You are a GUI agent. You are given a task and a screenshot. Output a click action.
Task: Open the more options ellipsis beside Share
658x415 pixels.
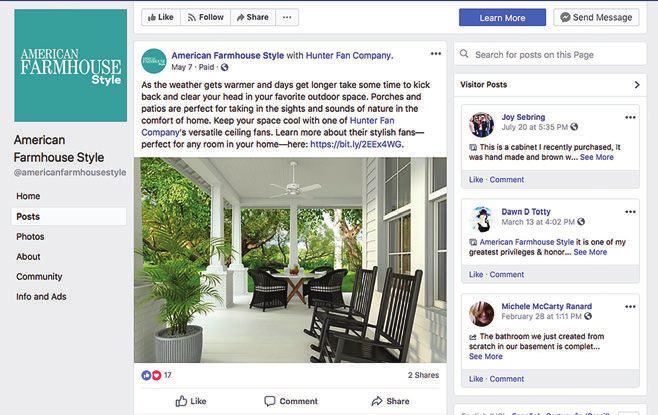click(x=287, y=17)
